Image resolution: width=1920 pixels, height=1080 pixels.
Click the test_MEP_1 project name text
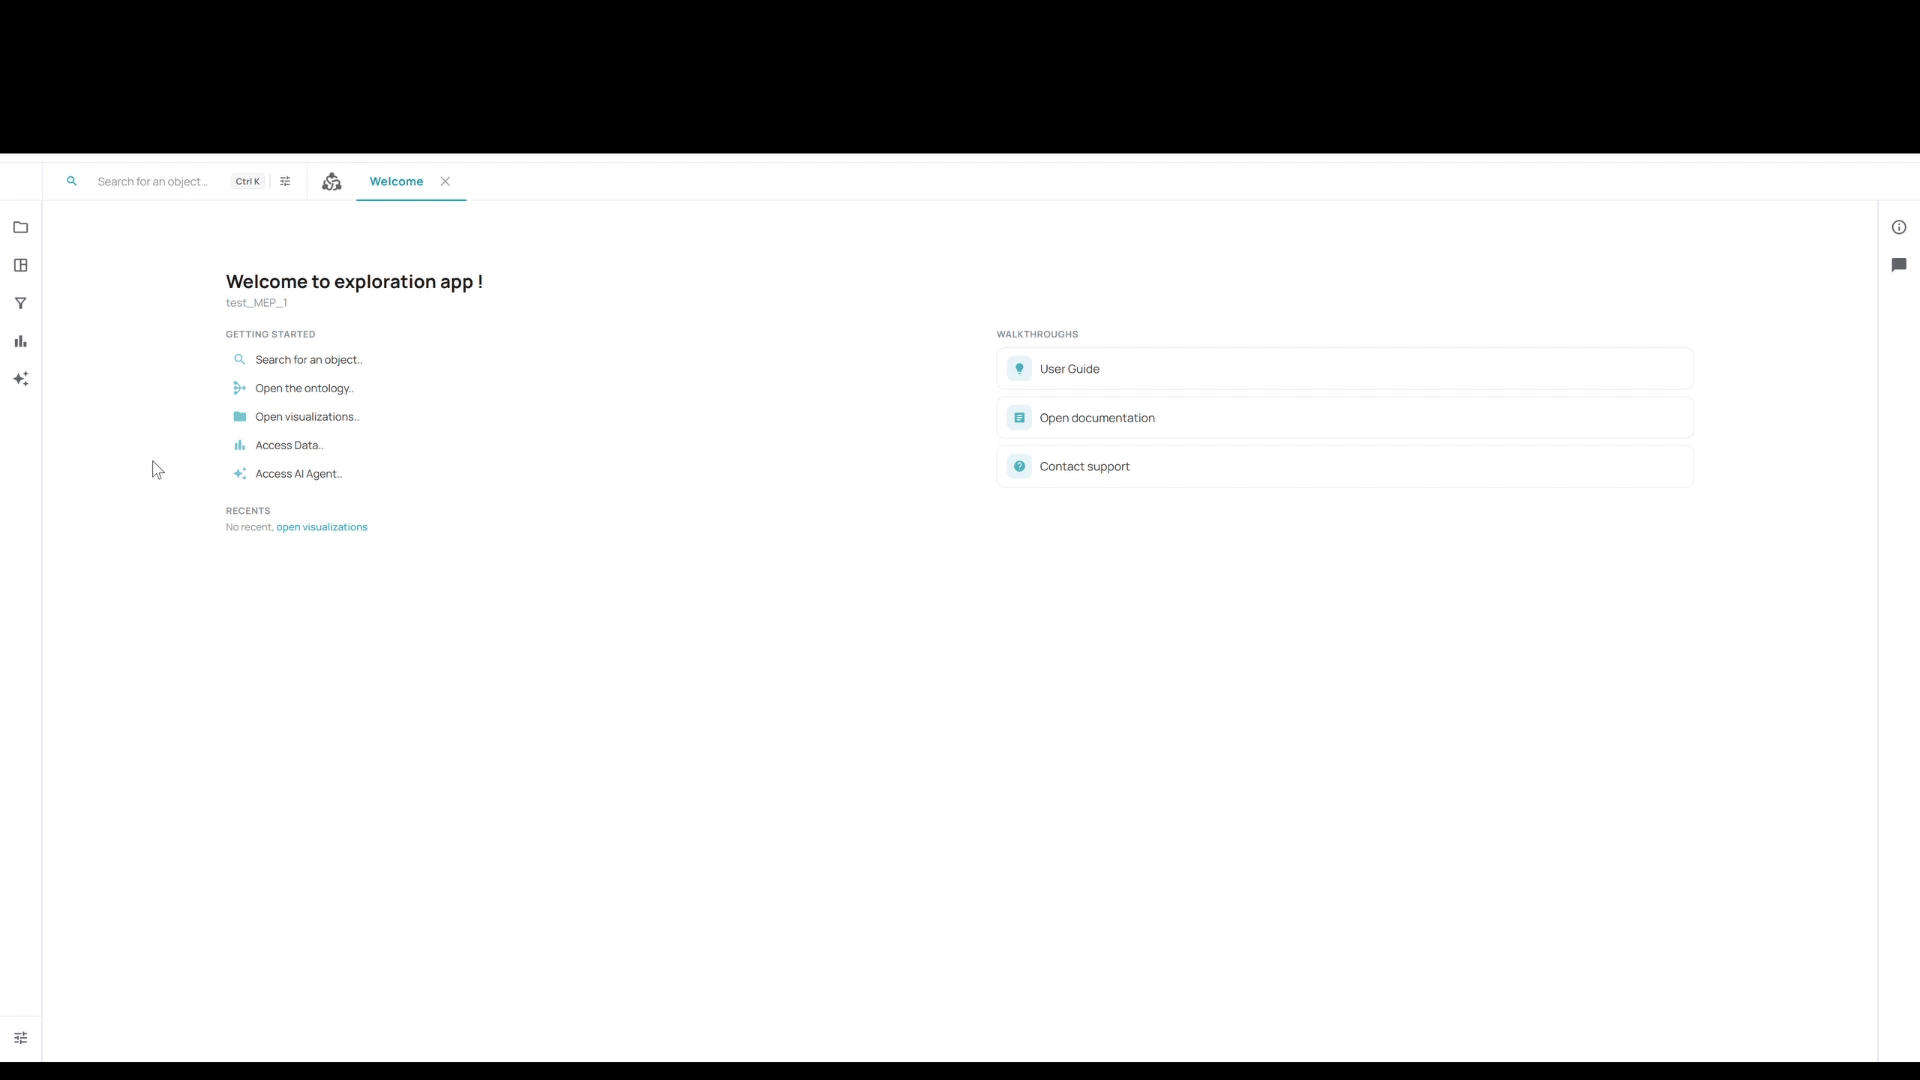pyautogui.click(x=257, y=303)
